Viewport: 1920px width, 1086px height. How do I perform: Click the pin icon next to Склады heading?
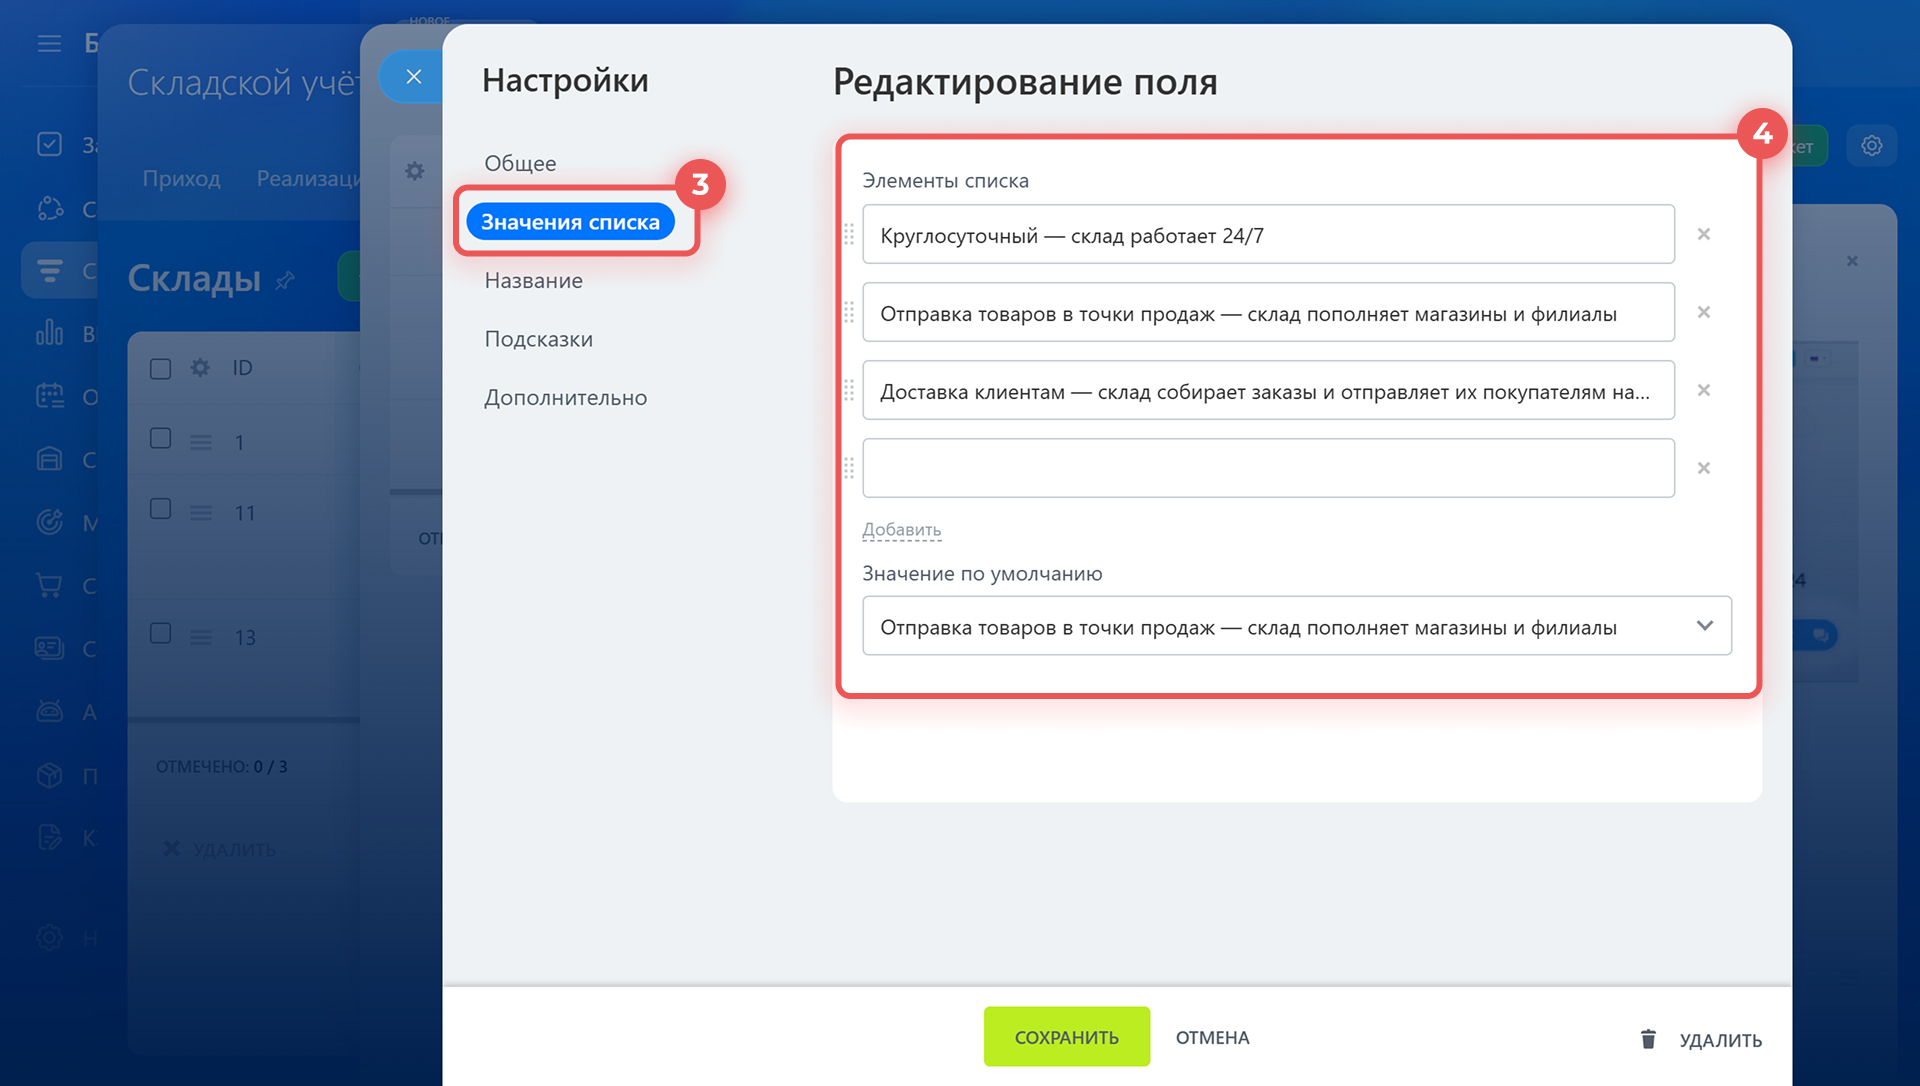point(284,281)
